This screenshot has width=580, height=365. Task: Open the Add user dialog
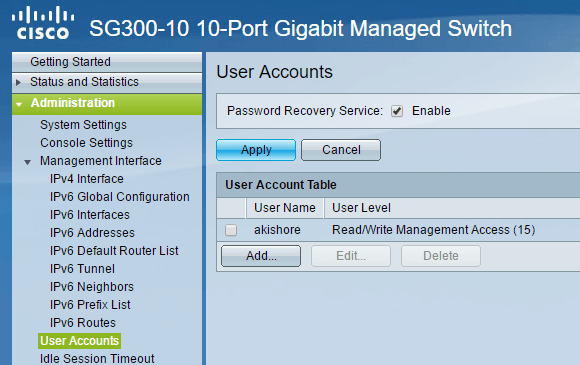[x=261, y=256]
